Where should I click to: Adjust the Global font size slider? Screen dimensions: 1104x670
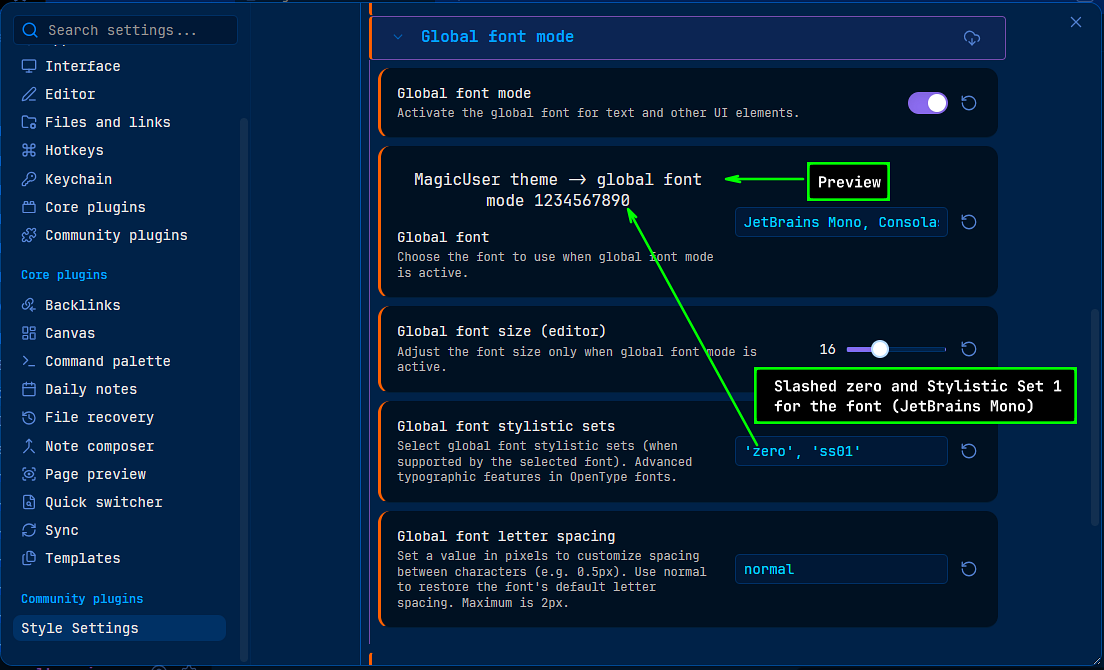click(x=896, y=349)
